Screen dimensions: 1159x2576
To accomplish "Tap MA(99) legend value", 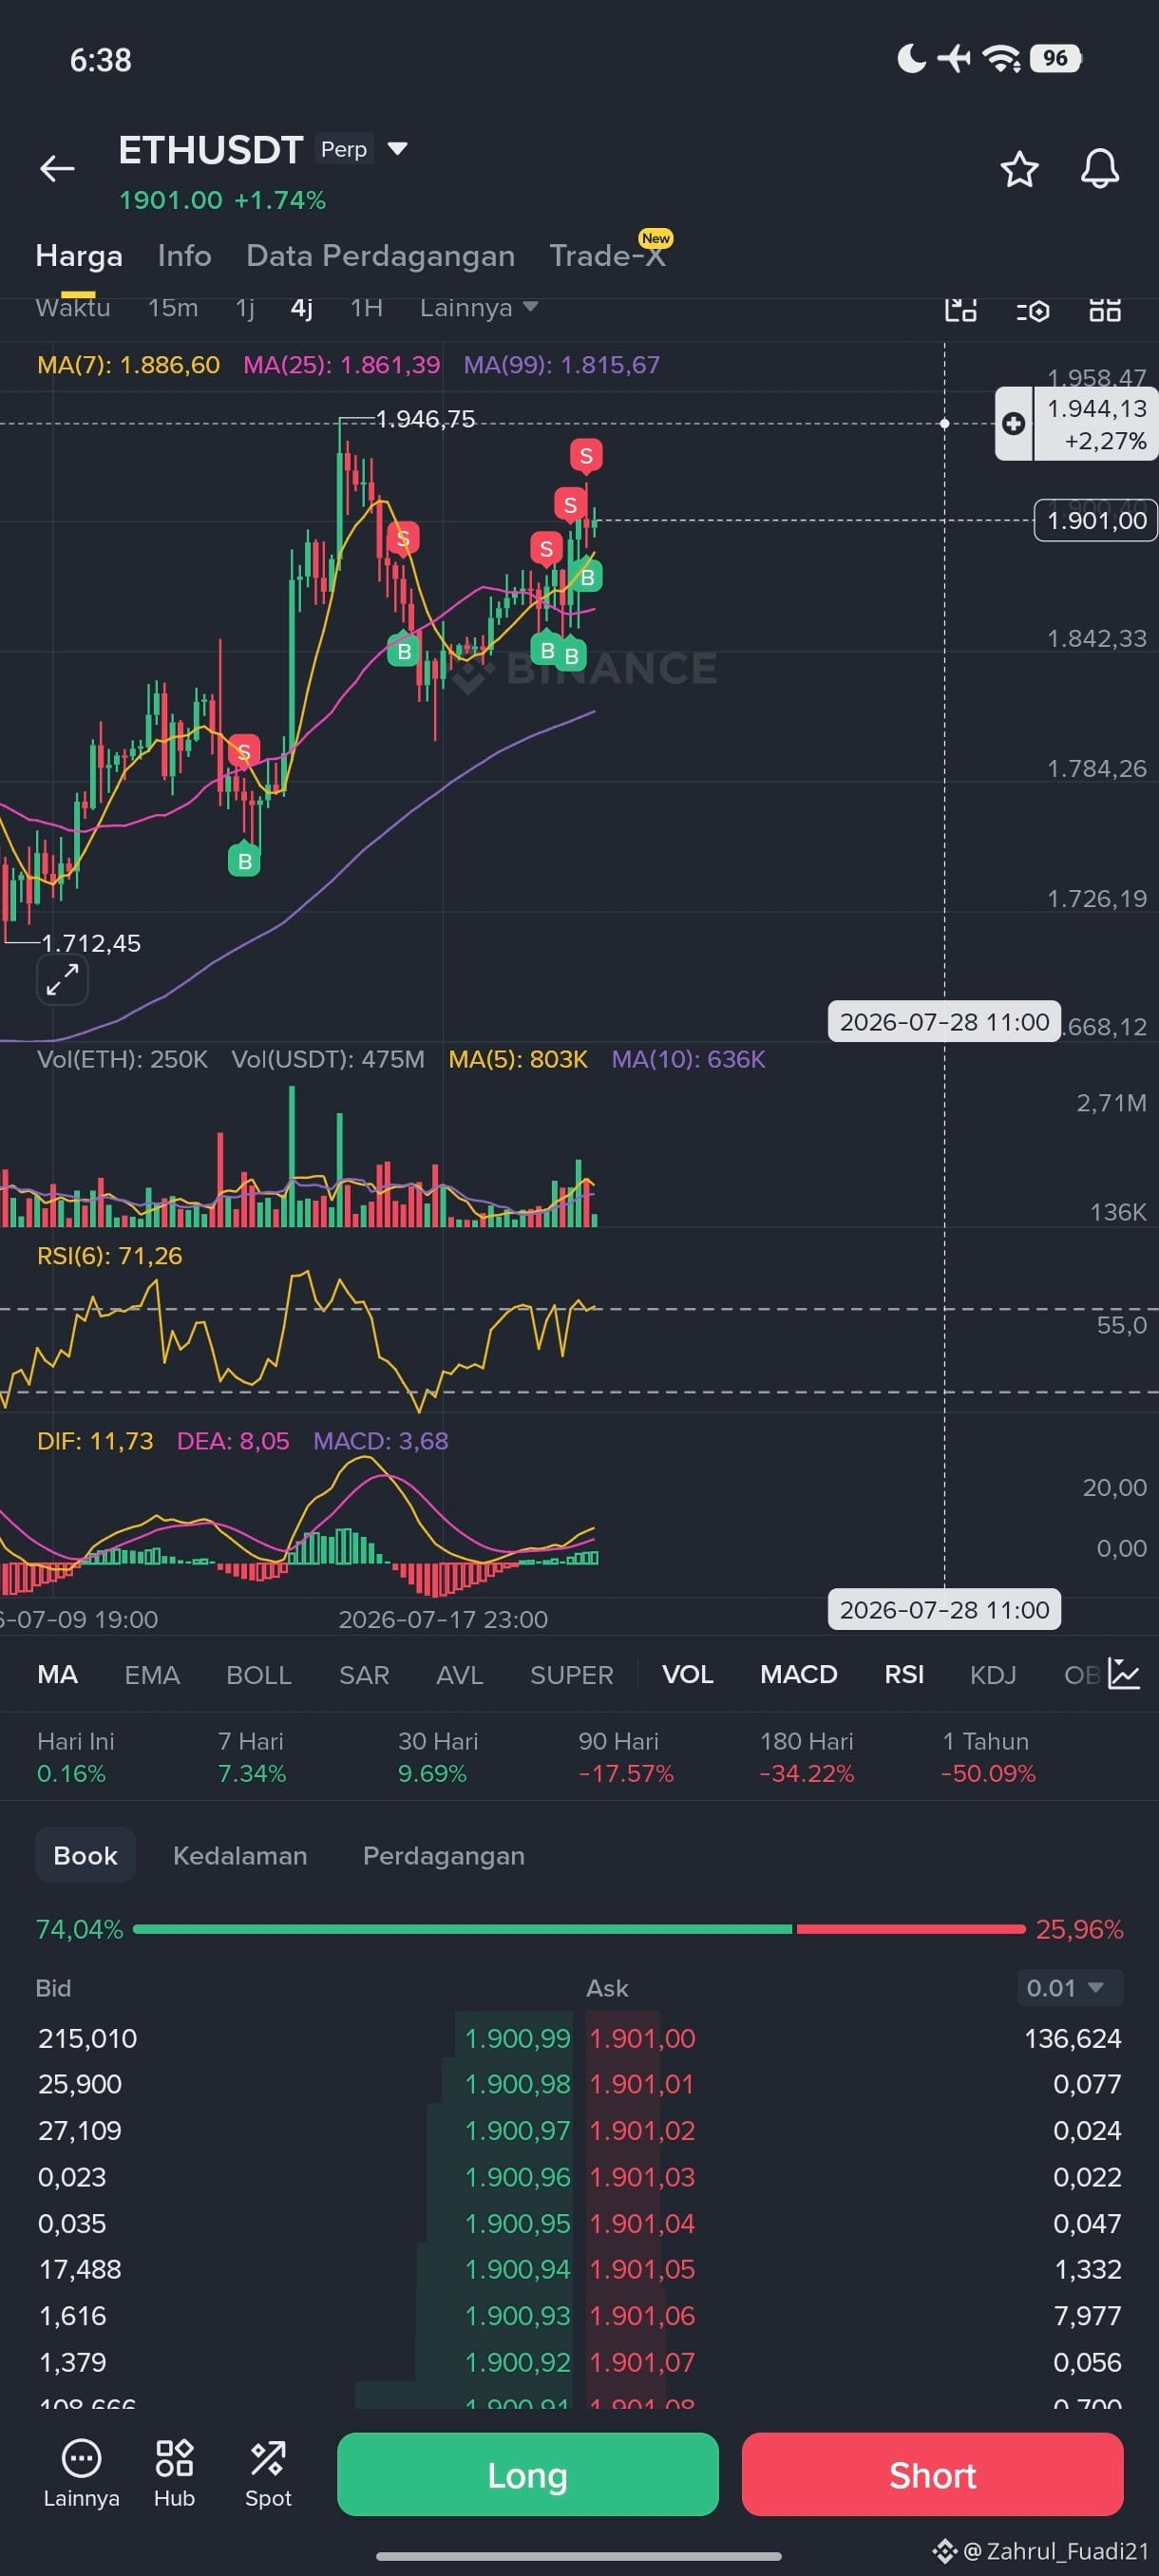I will pyautogui.click(x=561, y=365).
